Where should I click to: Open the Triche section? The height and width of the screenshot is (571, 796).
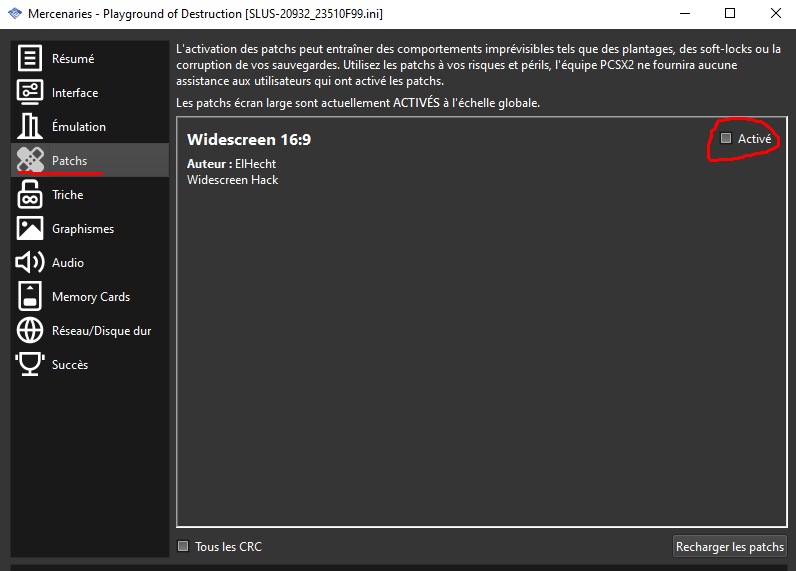pyautogui.click(x=90, y=194)
